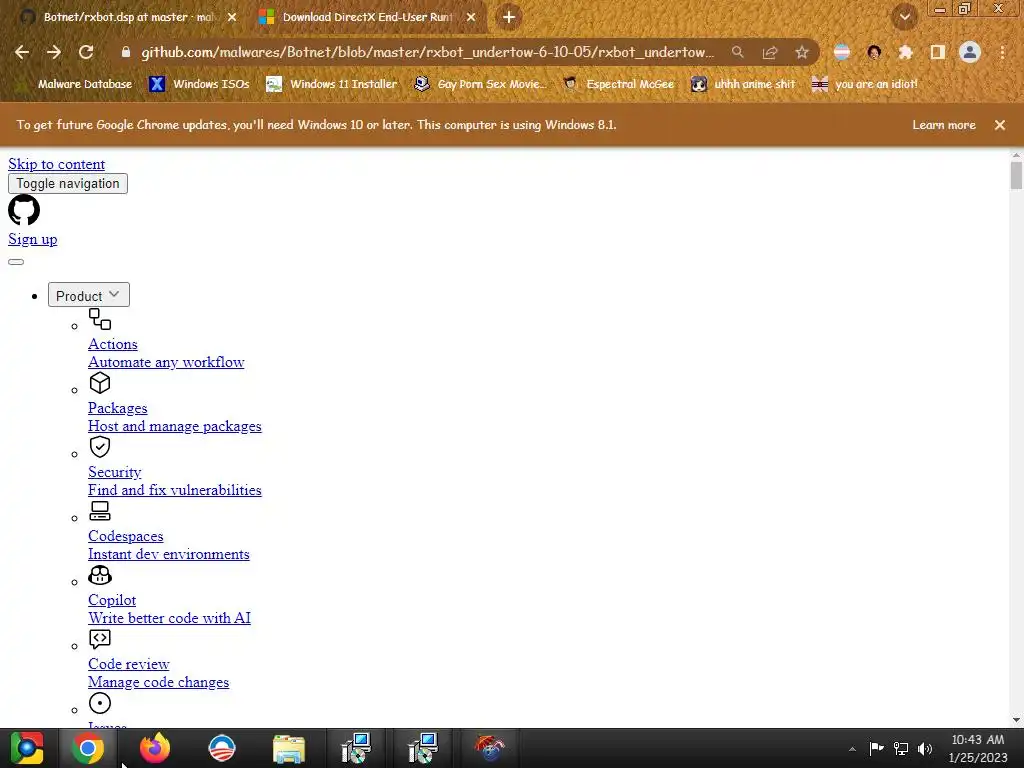
Task: Click the Sign up link
Action: click(33, 239)
